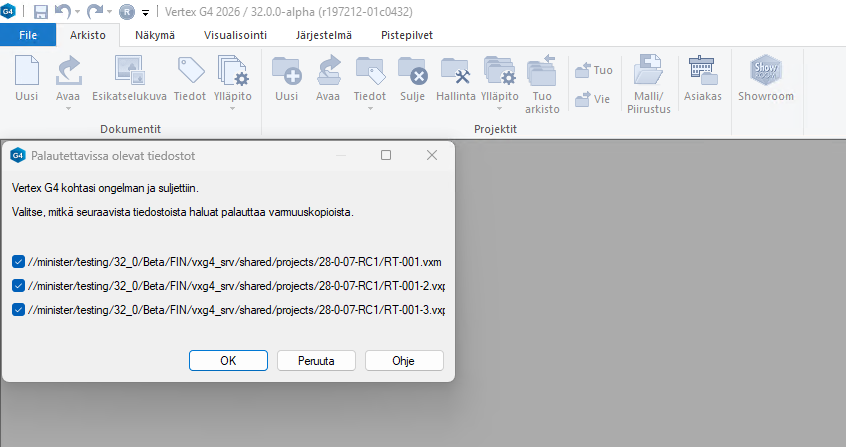Uncheck the RT-001-3 file checkbox
This screenshot has width=846, height=447.
click(x=18, y=310)
